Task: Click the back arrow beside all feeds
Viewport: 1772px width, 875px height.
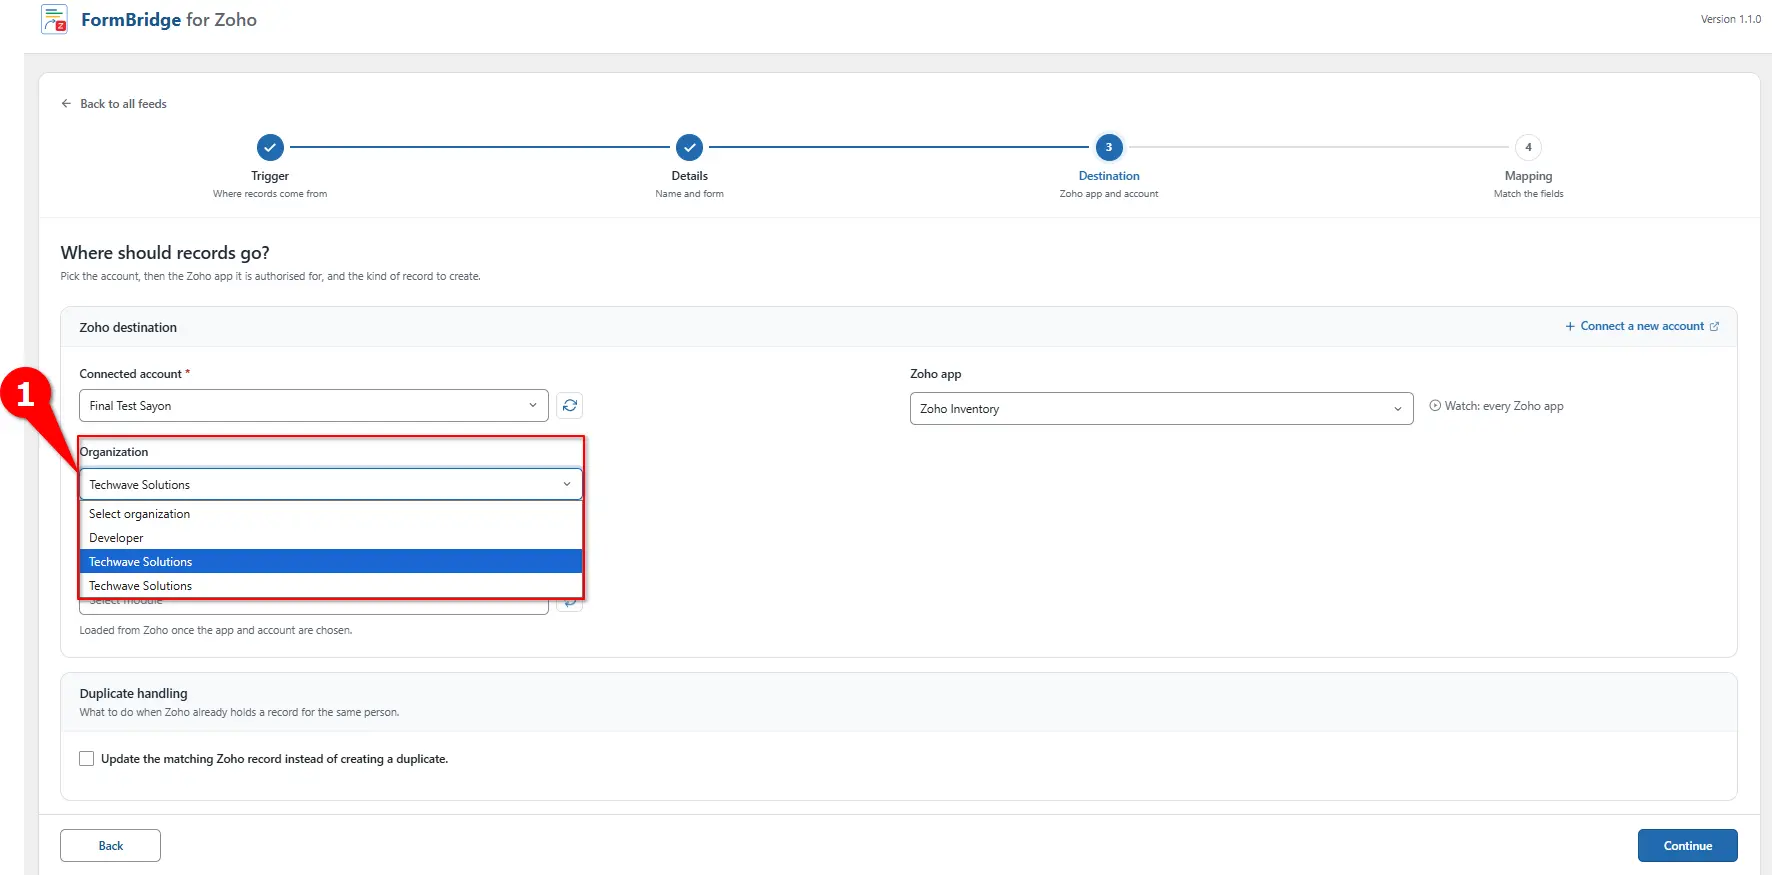Action: tap(66, 104)
